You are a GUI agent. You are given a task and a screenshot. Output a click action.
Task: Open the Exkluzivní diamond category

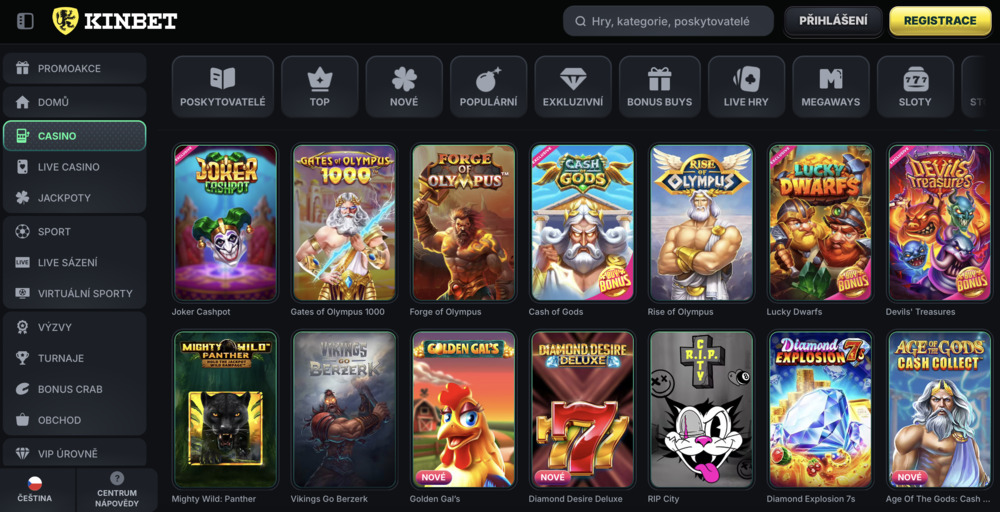[573, 87]
